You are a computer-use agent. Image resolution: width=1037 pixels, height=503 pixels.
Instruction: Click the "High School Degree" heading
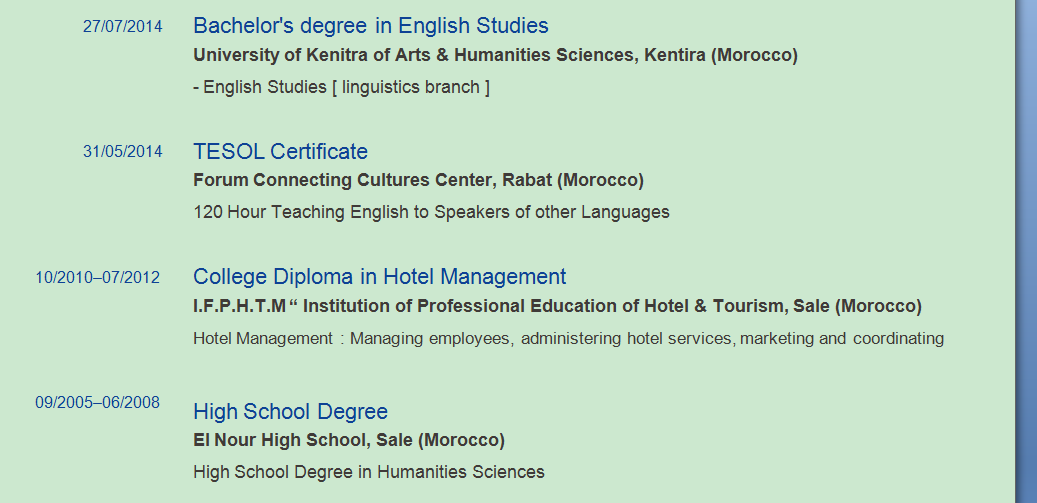pos(290,412)
